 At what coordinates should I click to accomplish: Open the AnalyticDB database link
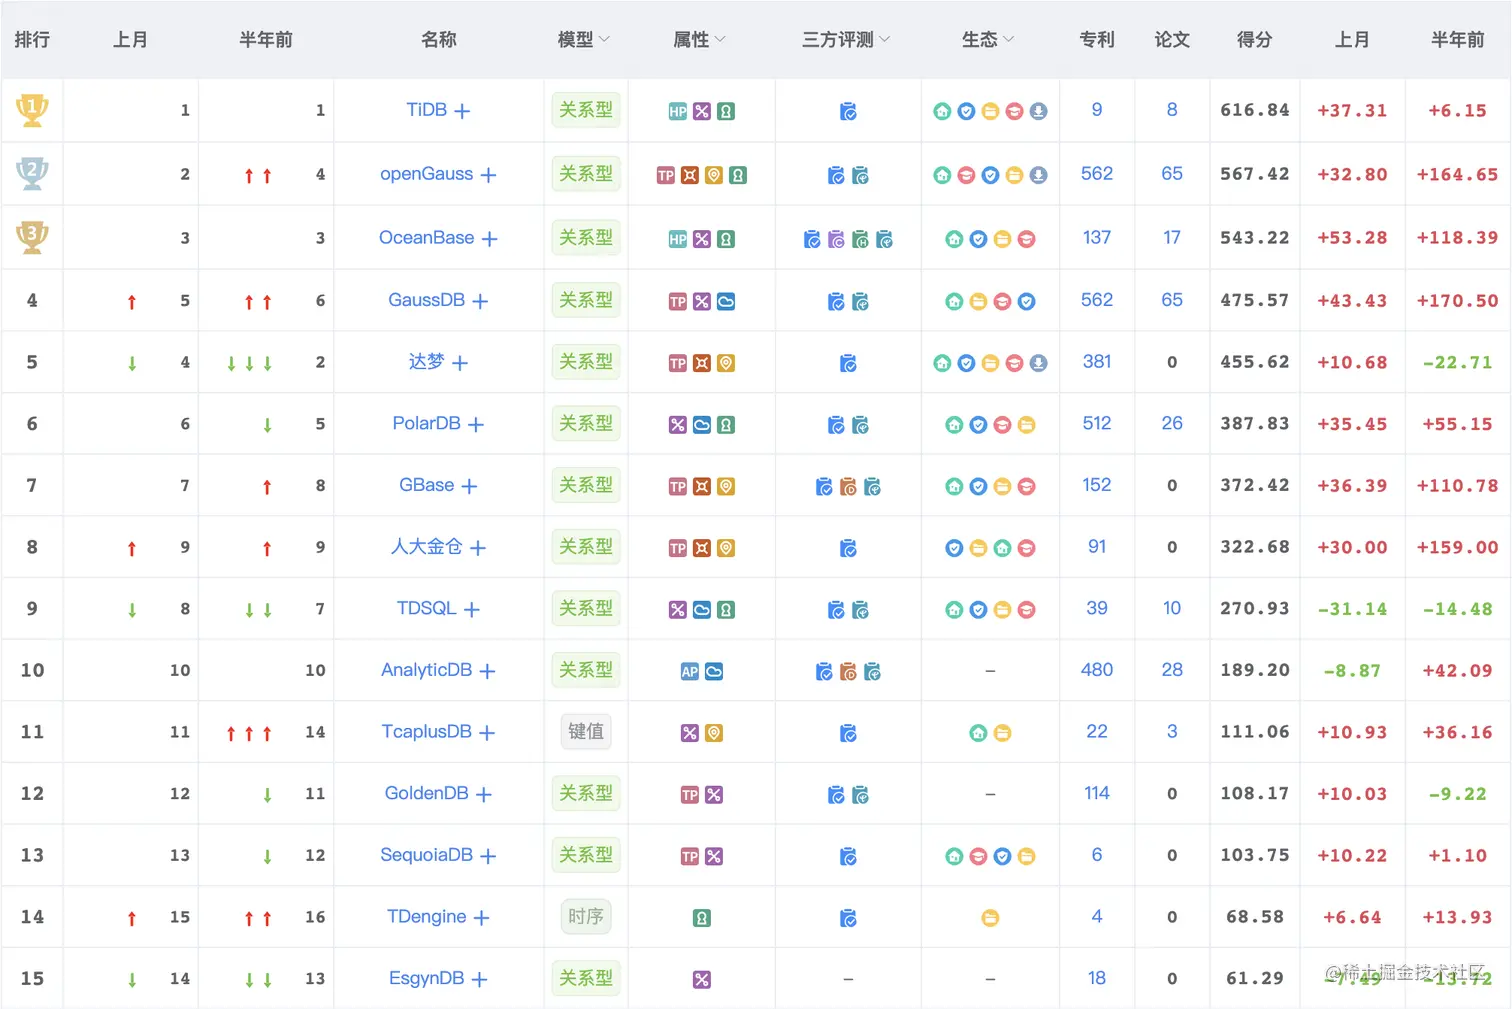[x=427, y=670]
